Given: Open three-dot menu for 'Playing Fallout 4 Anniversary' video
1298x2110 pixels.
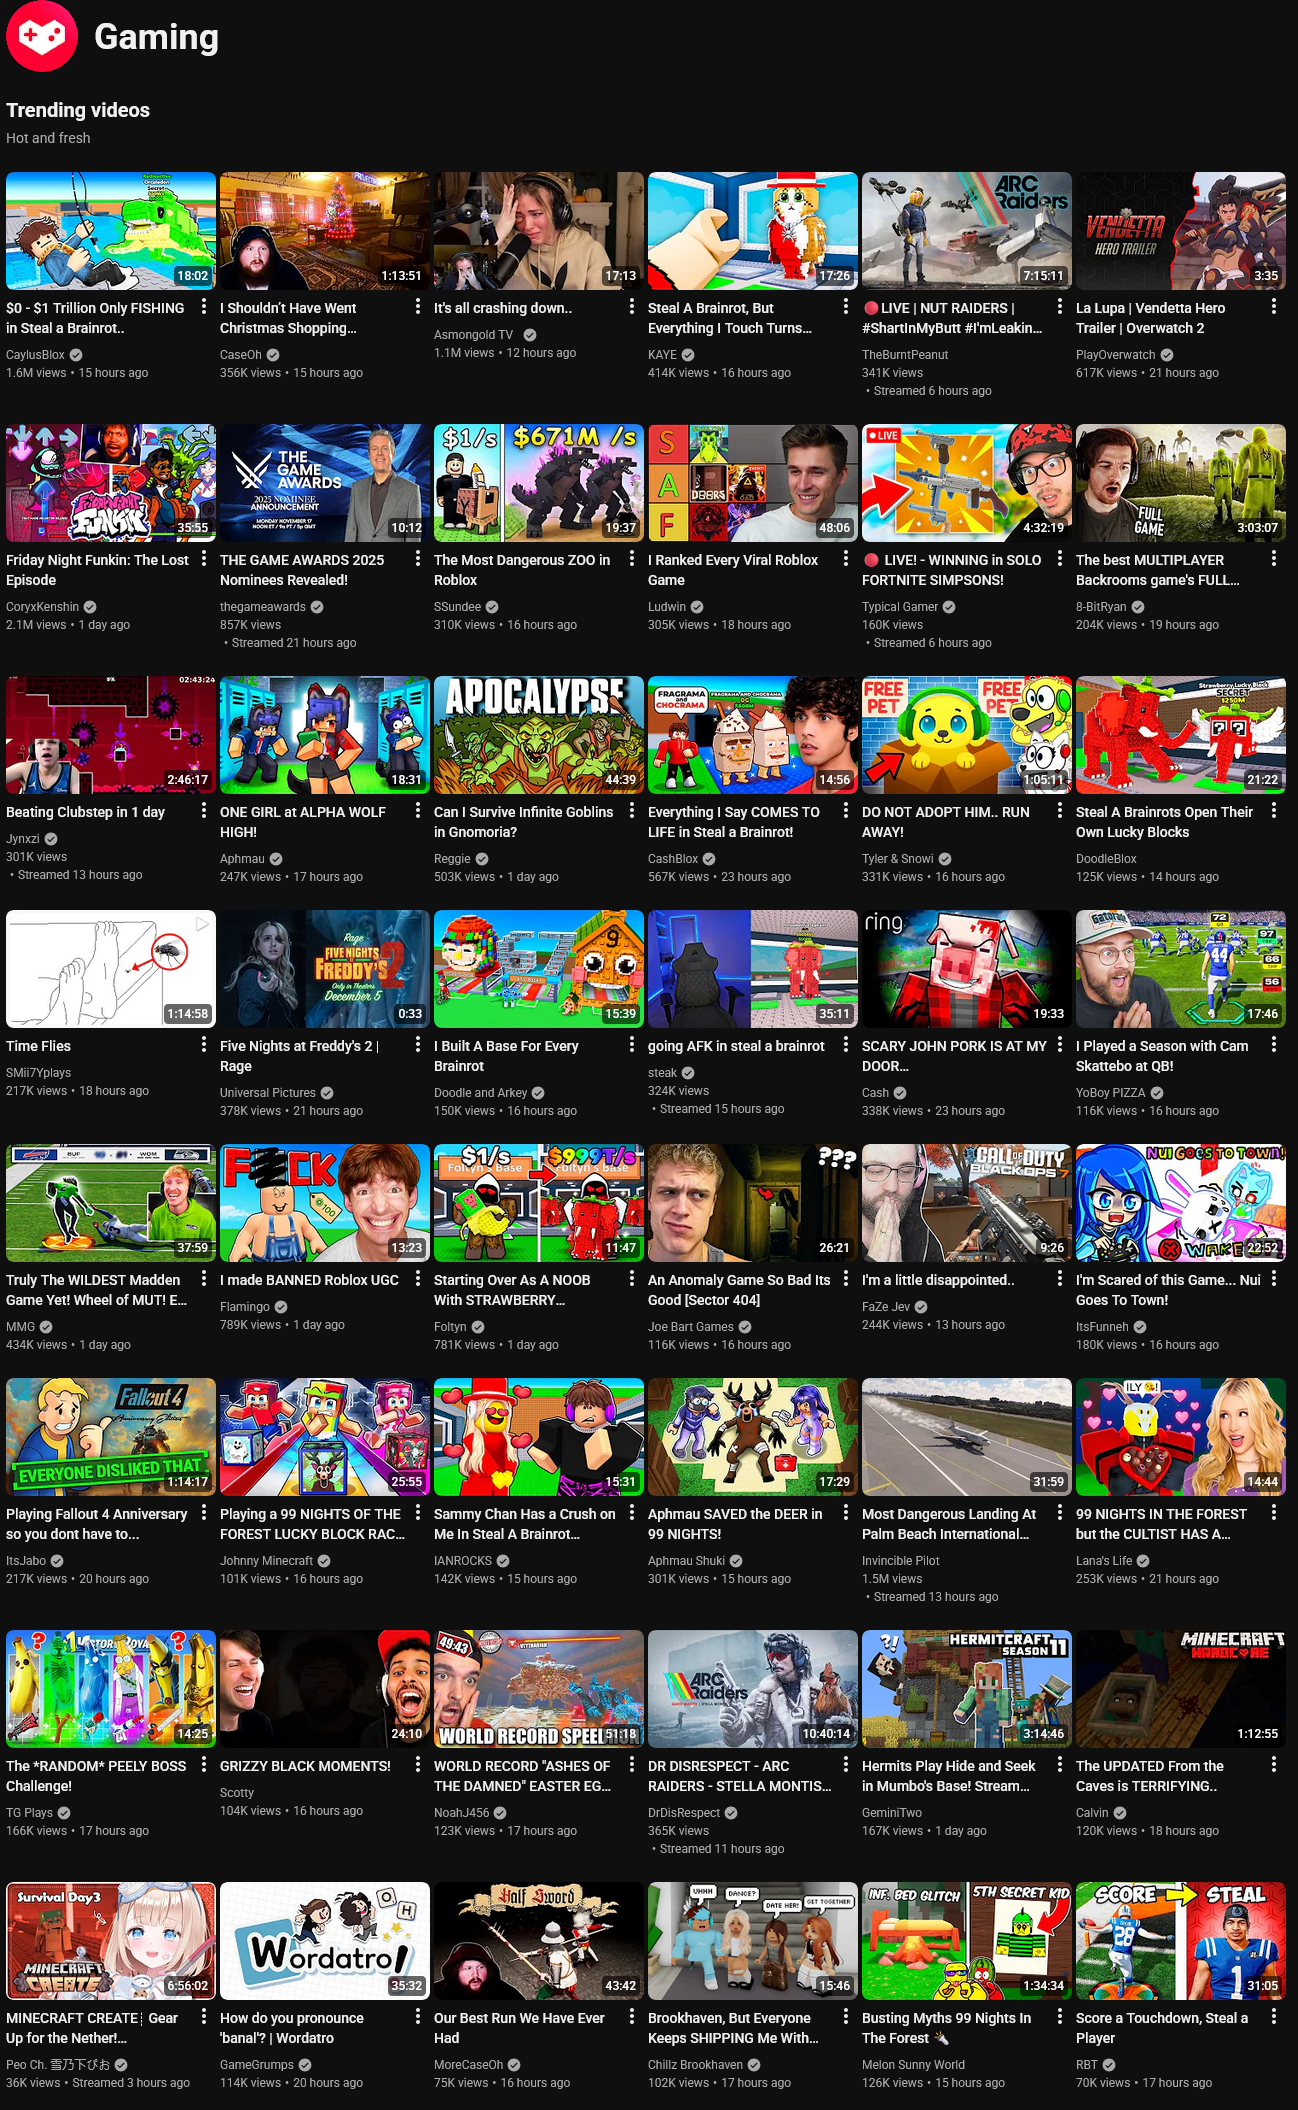Looking at the screenshot, I should click(204, 1513).
